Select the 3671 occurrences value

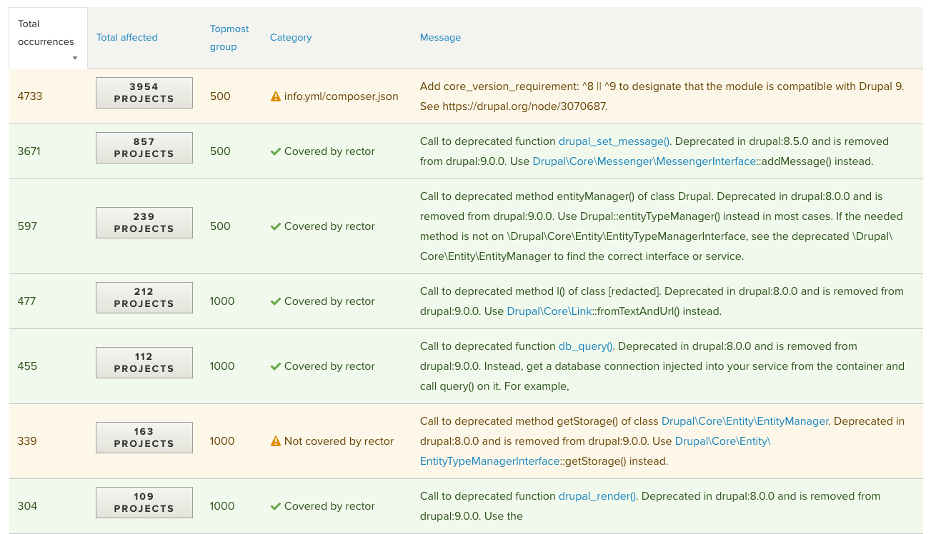tap(29, 152)
